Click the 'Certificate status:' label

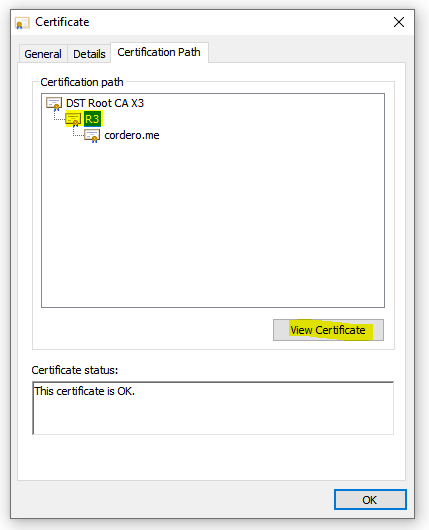pyautogui.click(x=75, y=370)
